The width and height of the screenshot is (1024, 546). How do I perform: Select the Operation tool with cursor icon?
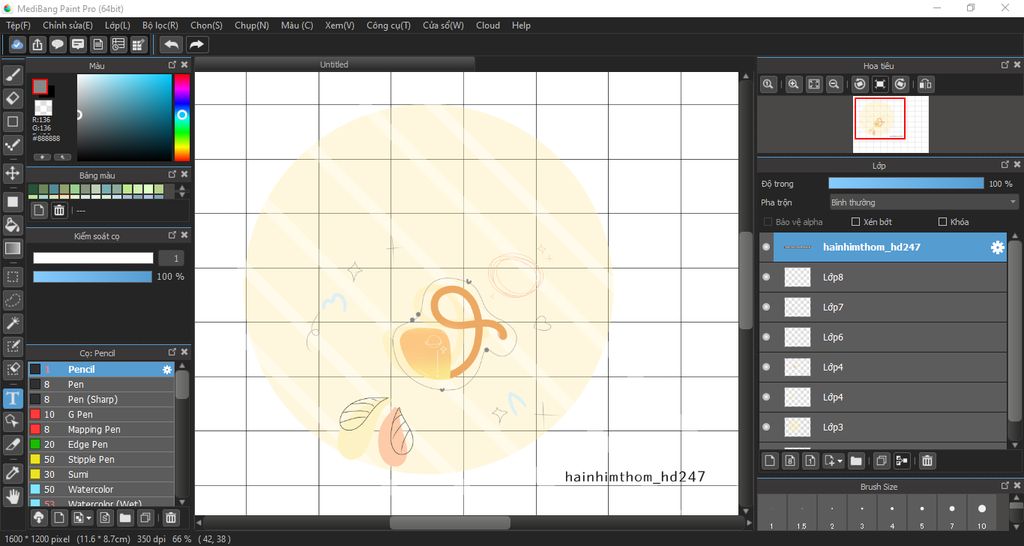12,421
